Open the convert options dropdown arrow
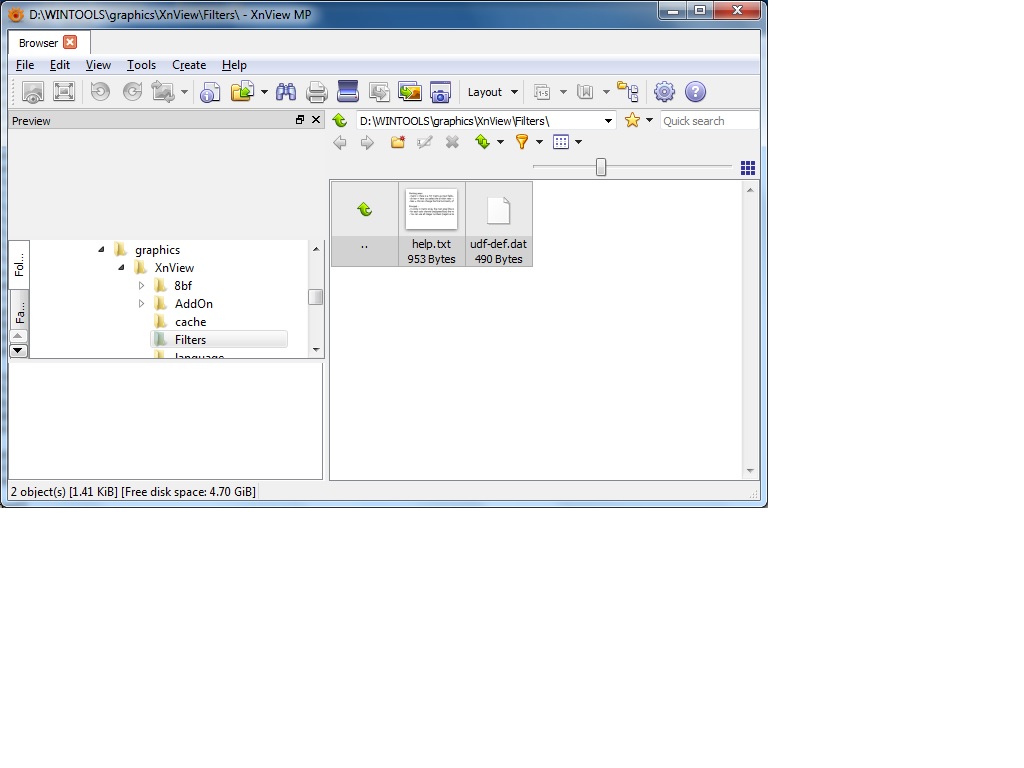This screenshot has height=768, width=1024. 184,92
